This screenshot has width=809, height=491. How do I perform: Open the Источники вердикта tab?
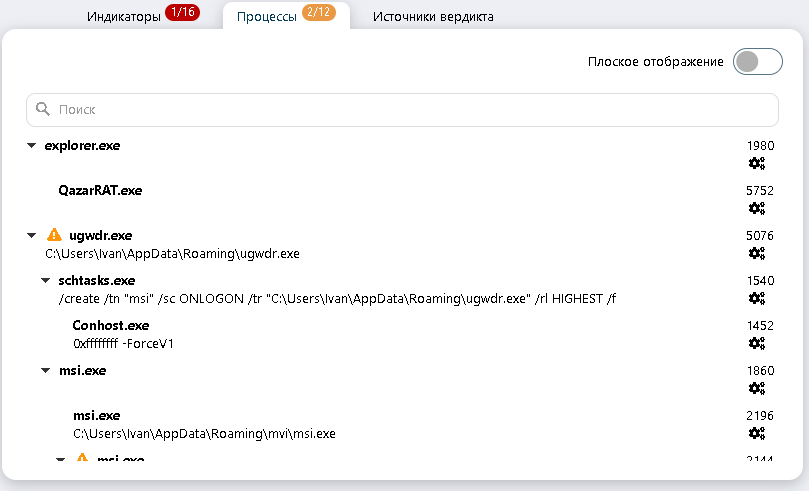point(433,17)
